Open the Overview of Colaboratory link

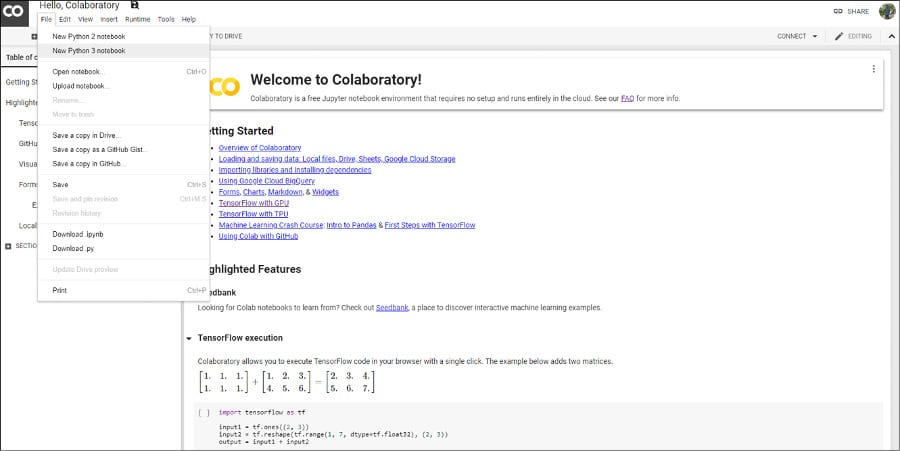(x=259, y=148)
